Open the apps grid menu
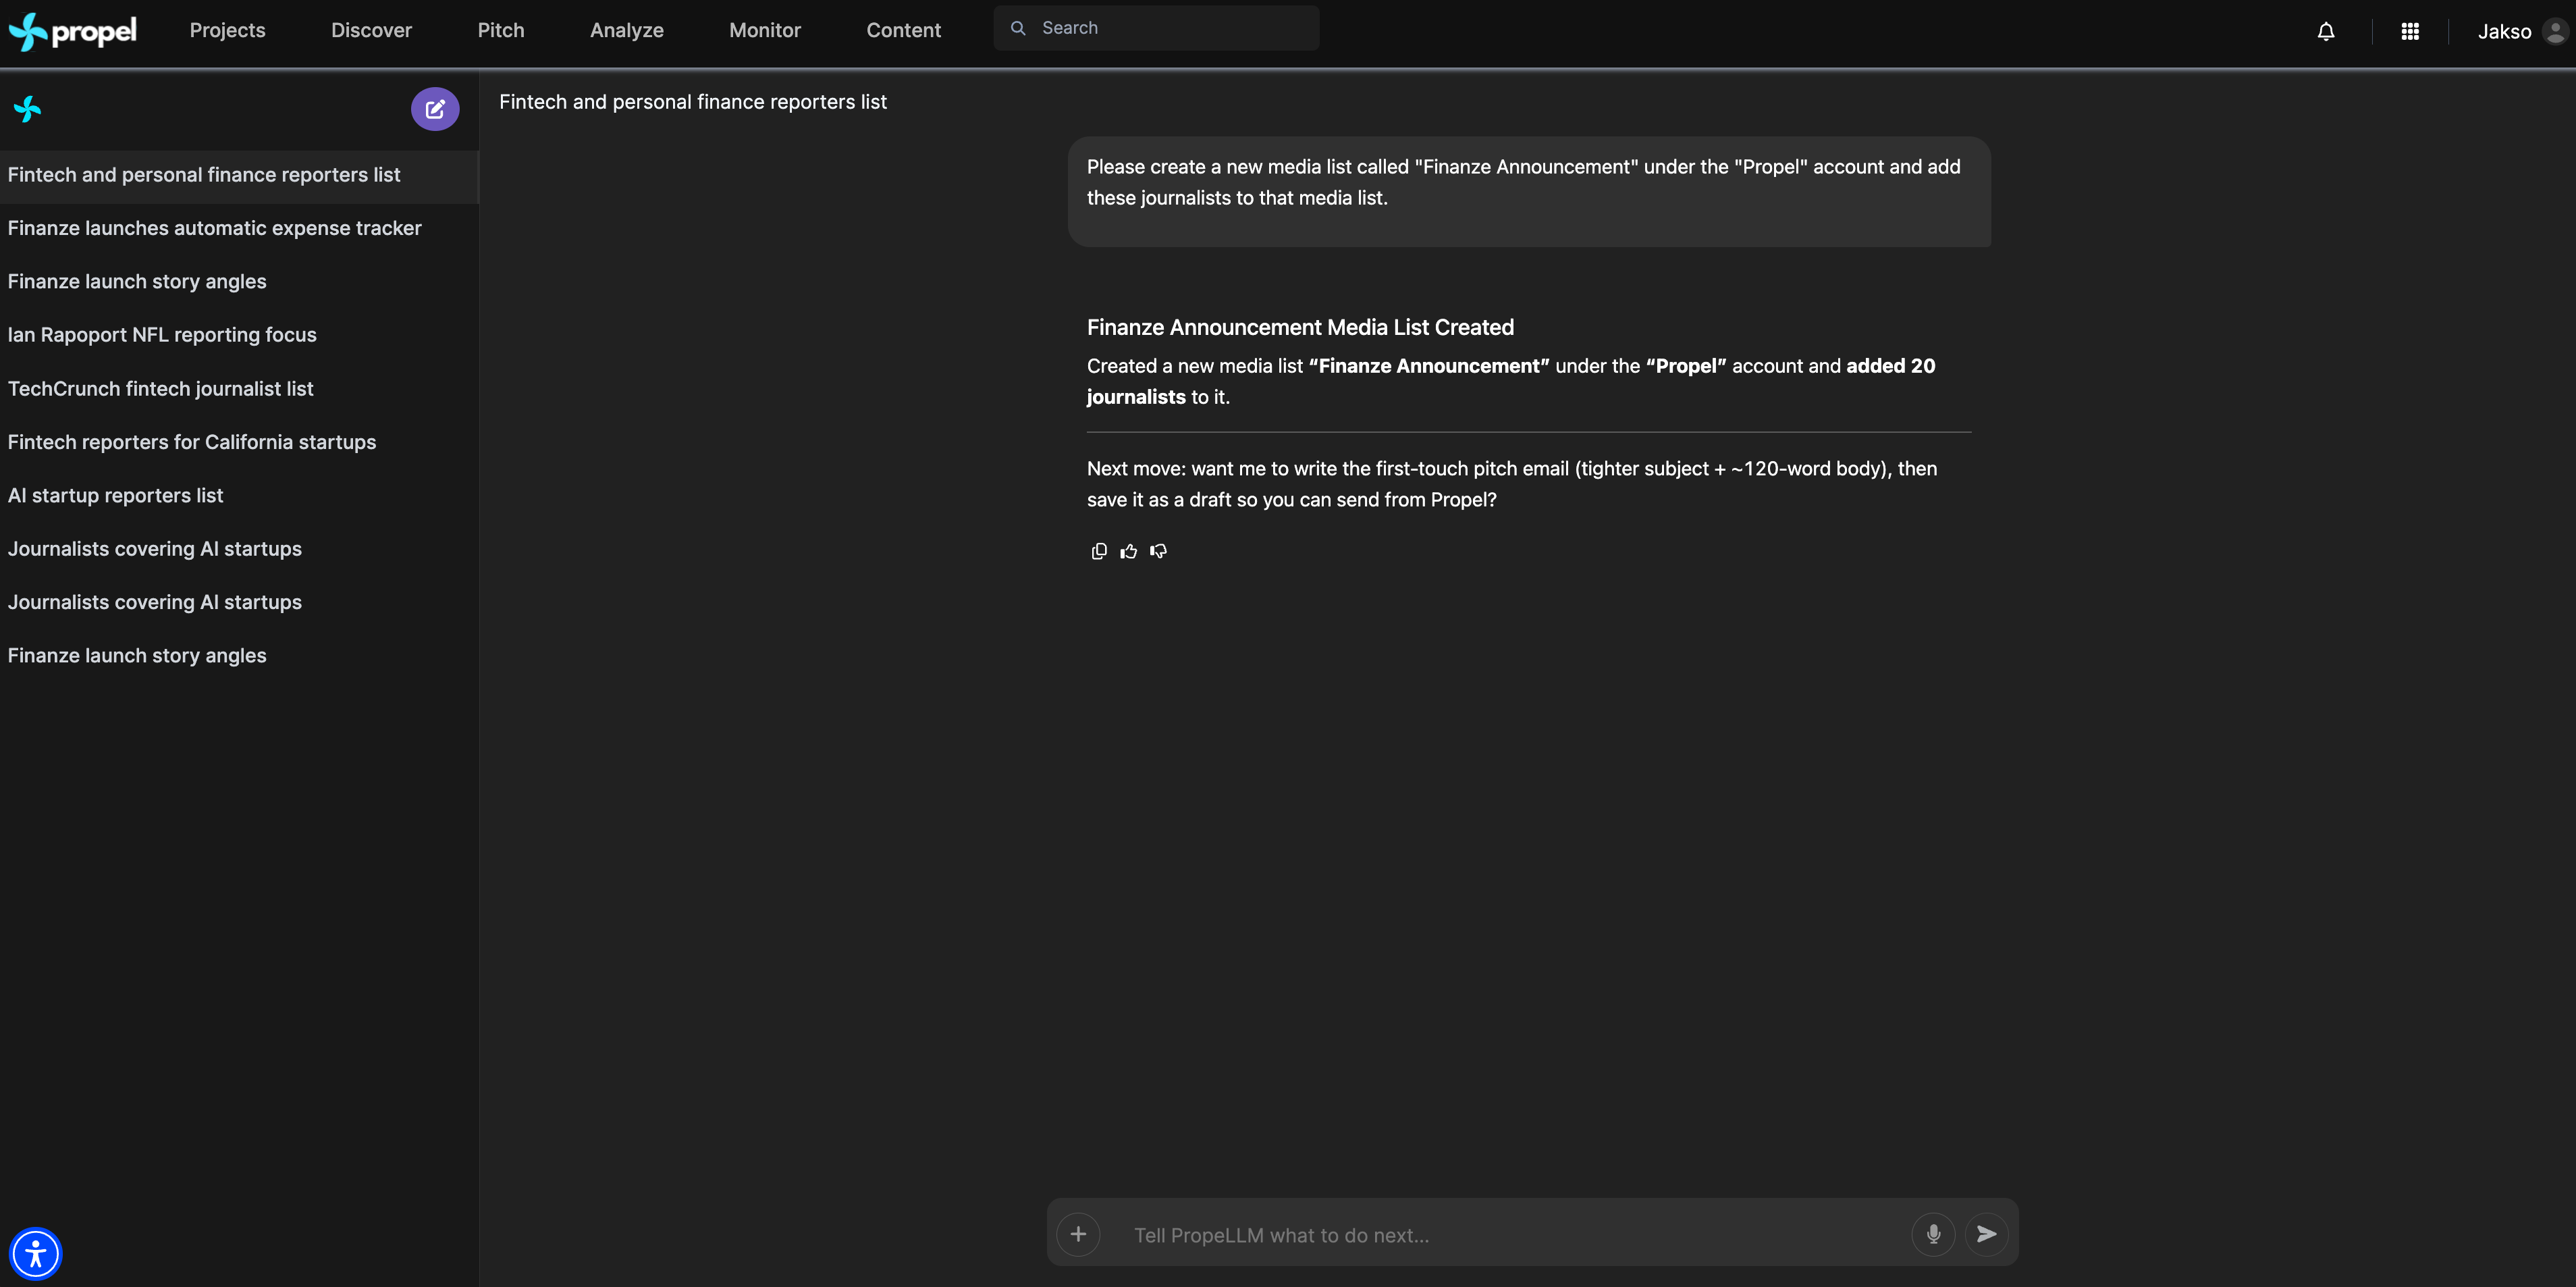The width and height of the screenshot is (2576, 1287). coord(2409,31)
